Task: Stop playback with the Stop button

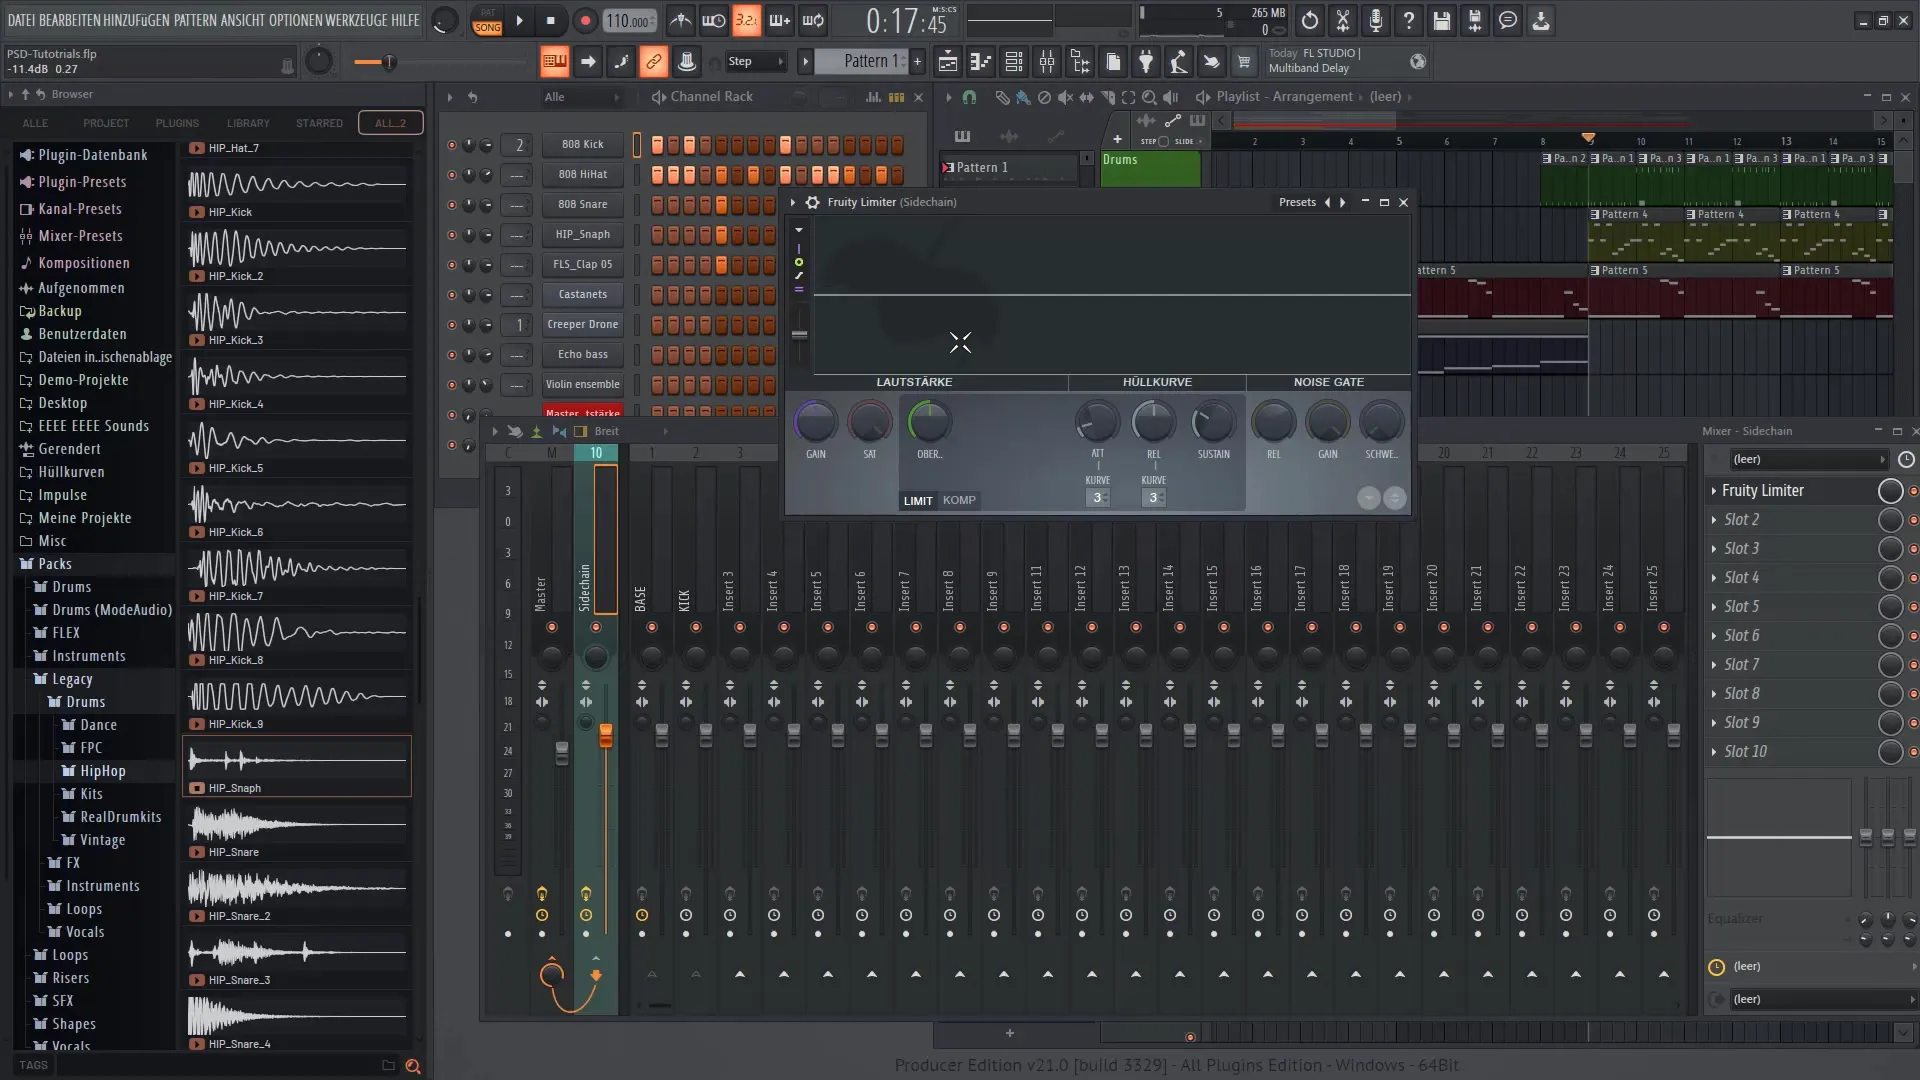Action: point(551,21)
